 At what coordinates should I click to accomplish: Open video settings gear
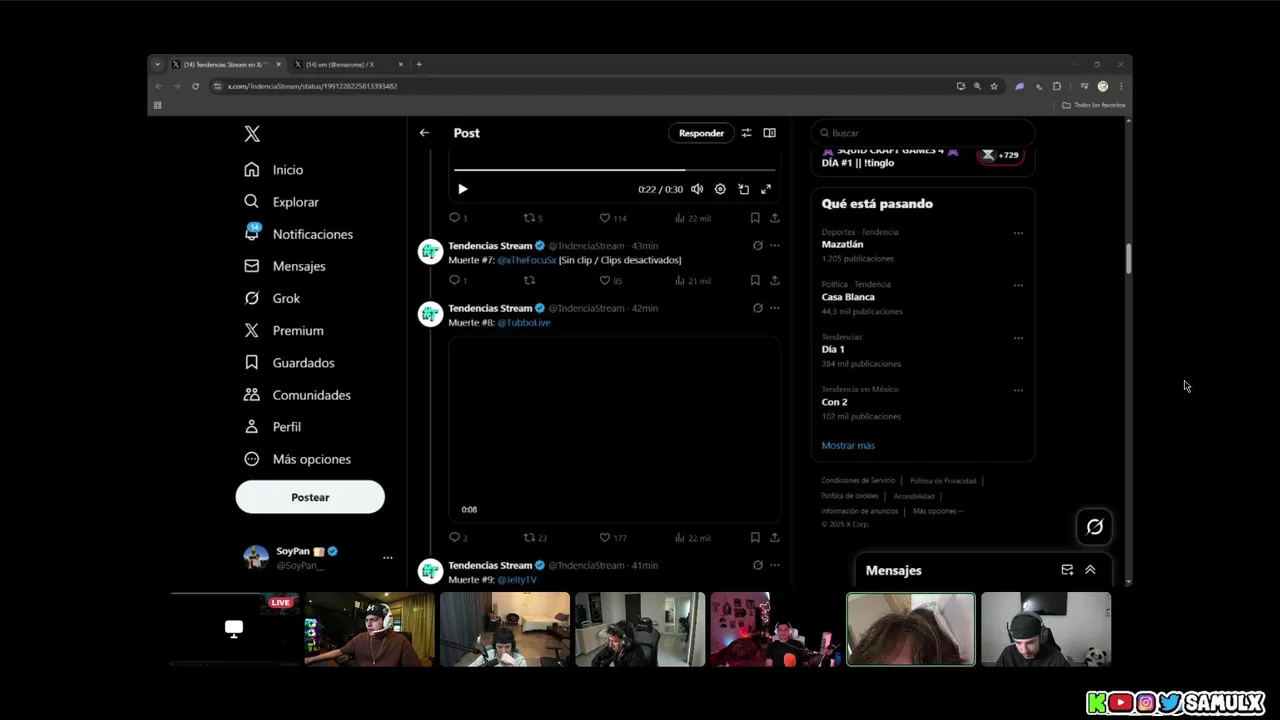pyautogui.click(x=720, y=189)
